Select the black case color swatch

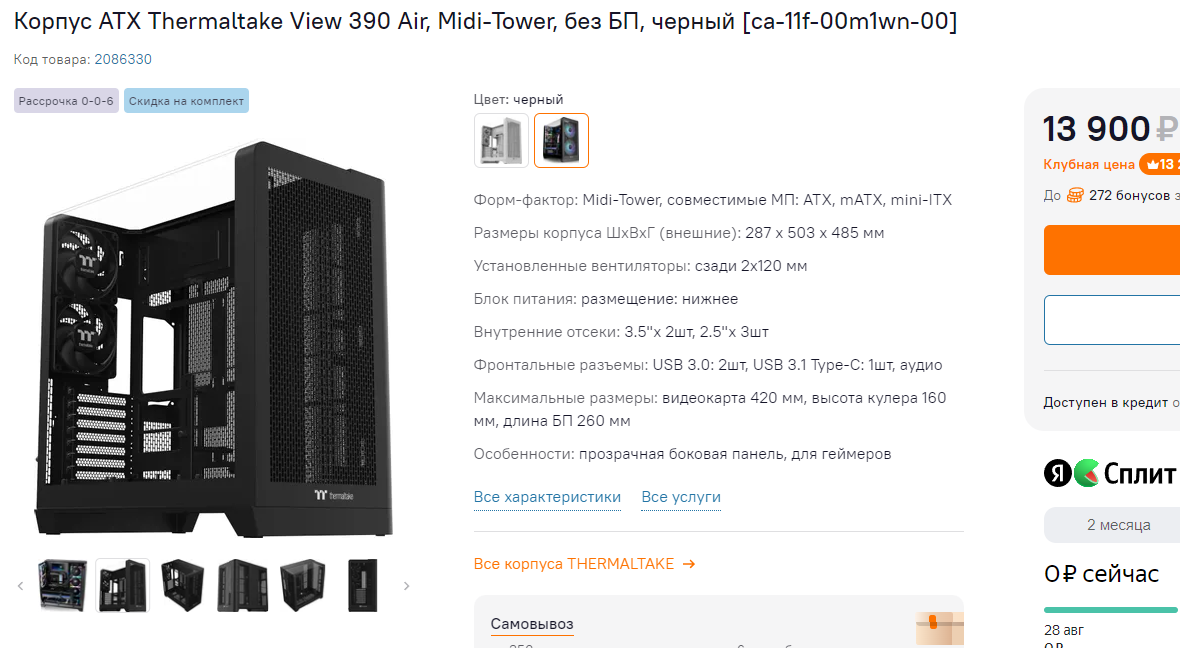point(561,140)
